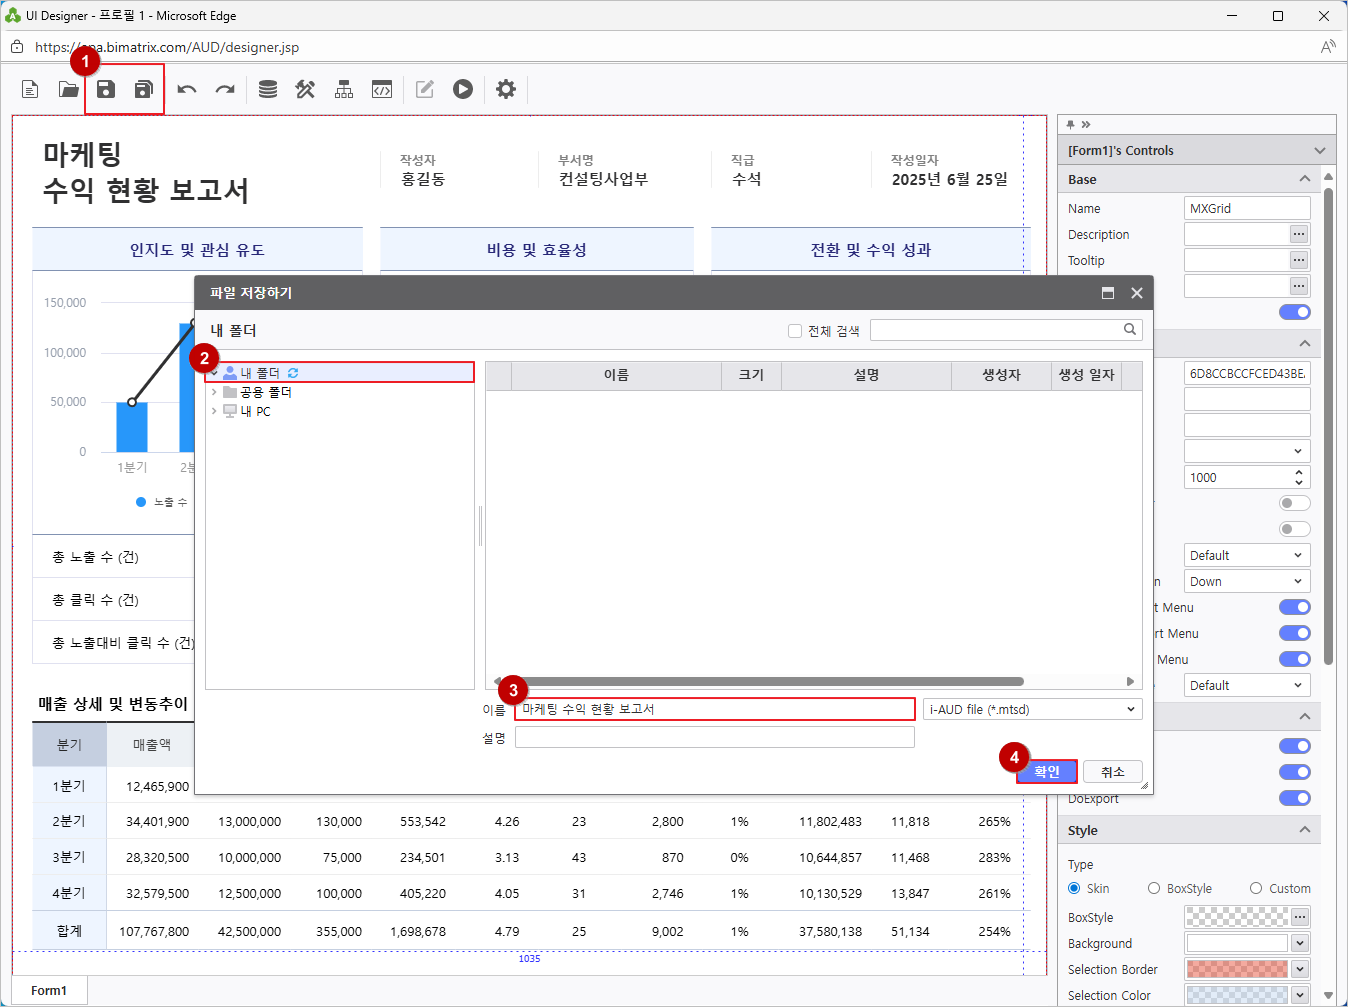Run preview with the play icon
1348x1007 pixels.
pos(462,89)
